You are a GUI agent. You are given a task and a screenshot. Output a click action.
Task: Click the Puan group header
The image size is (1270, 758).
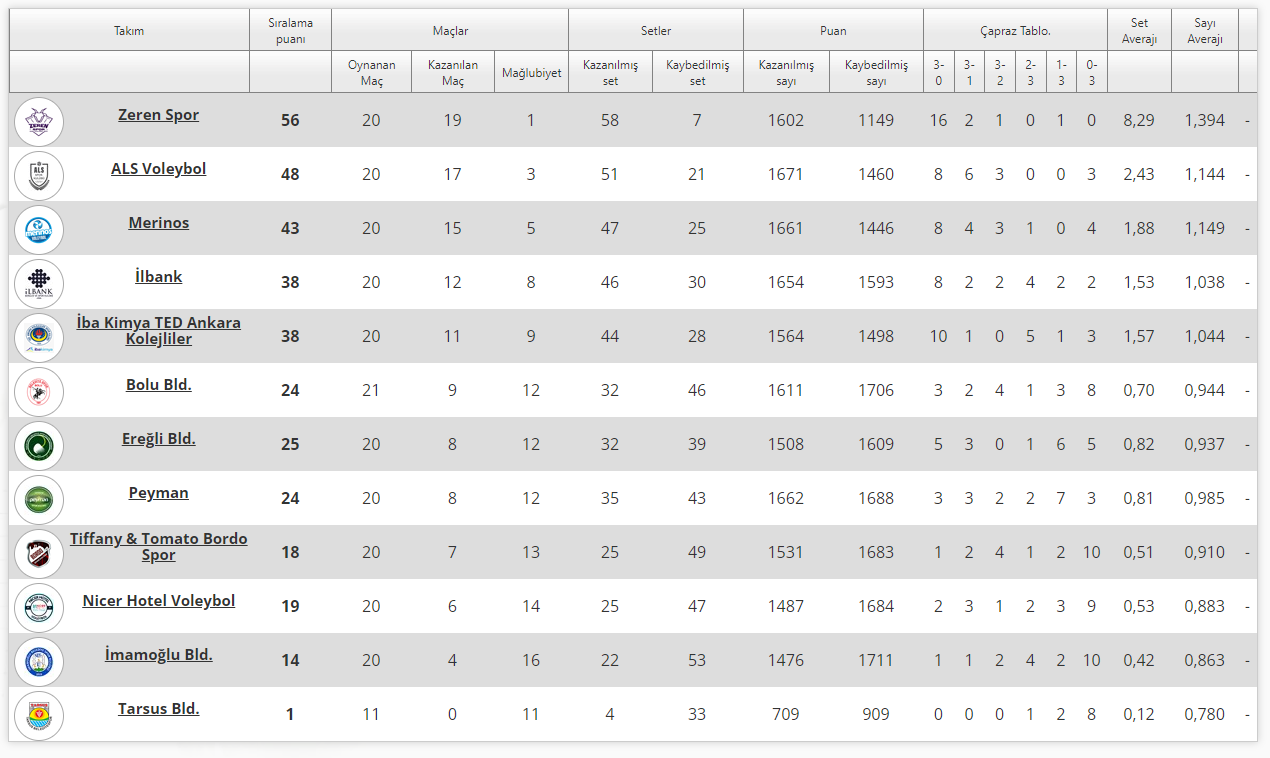833,31
